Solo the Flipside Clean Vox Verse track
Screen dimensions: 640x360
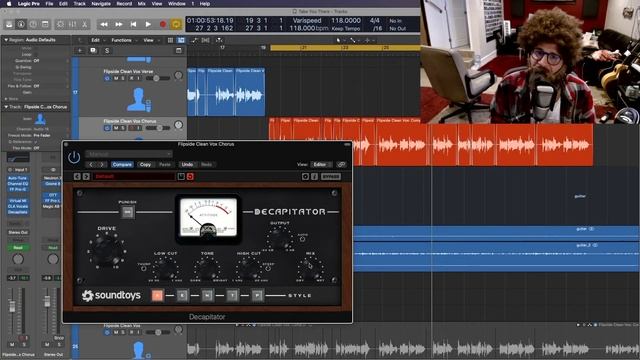tap(123, 78)
